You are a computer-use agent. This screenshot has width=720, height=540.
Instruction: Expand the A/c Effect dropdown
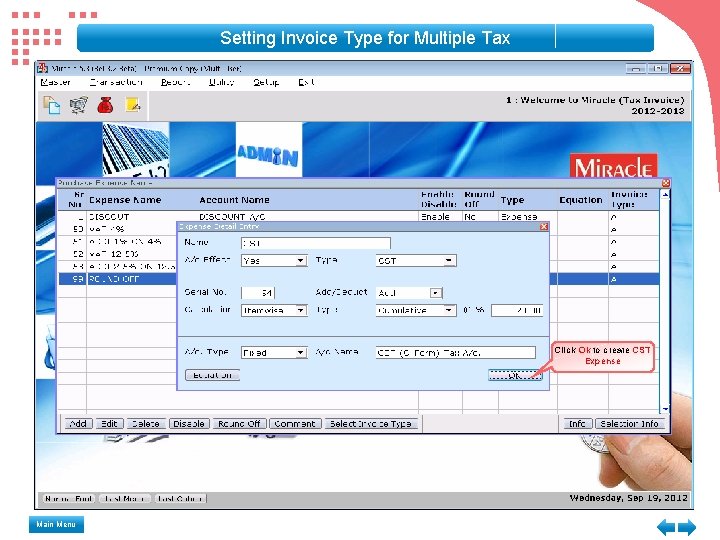(x=300, y=261)
